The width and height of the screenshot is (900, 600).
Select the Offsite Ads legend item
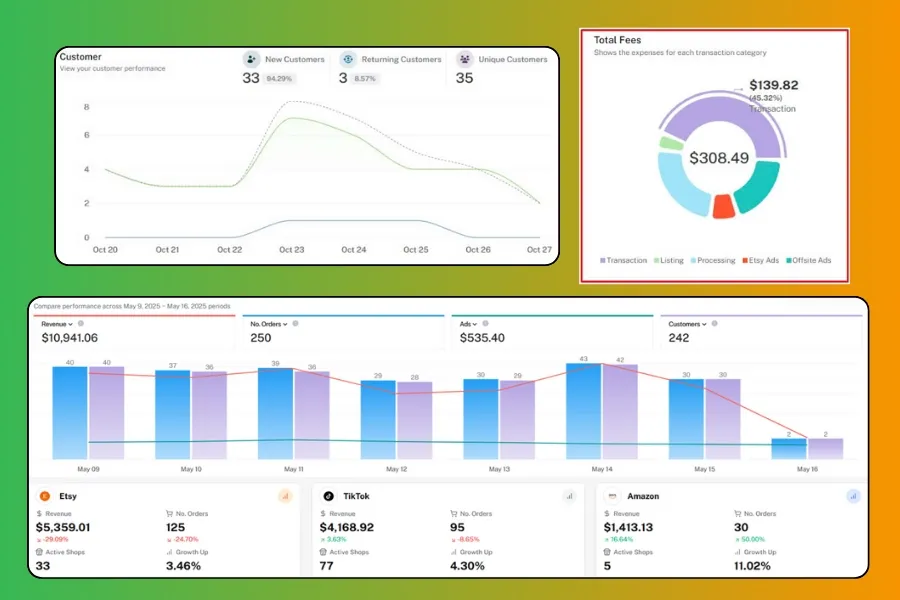pyautogui.click(x=808, y=261)
